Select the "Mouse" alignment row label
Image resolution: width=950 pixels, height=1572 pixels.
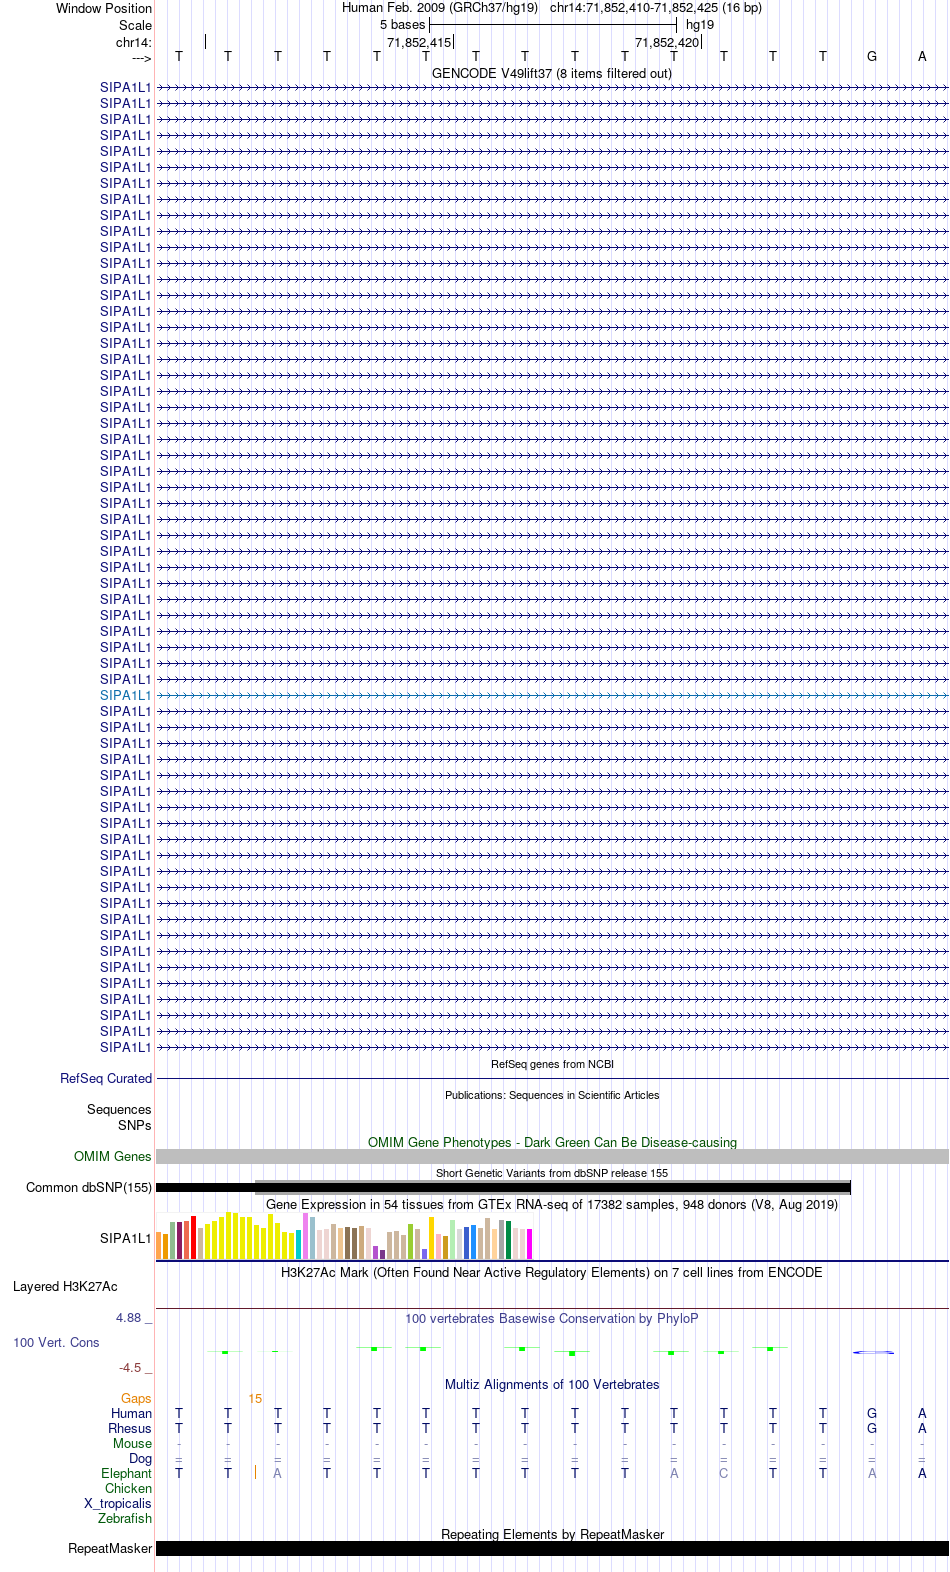pyautogui.click(x=132, y=1443)
